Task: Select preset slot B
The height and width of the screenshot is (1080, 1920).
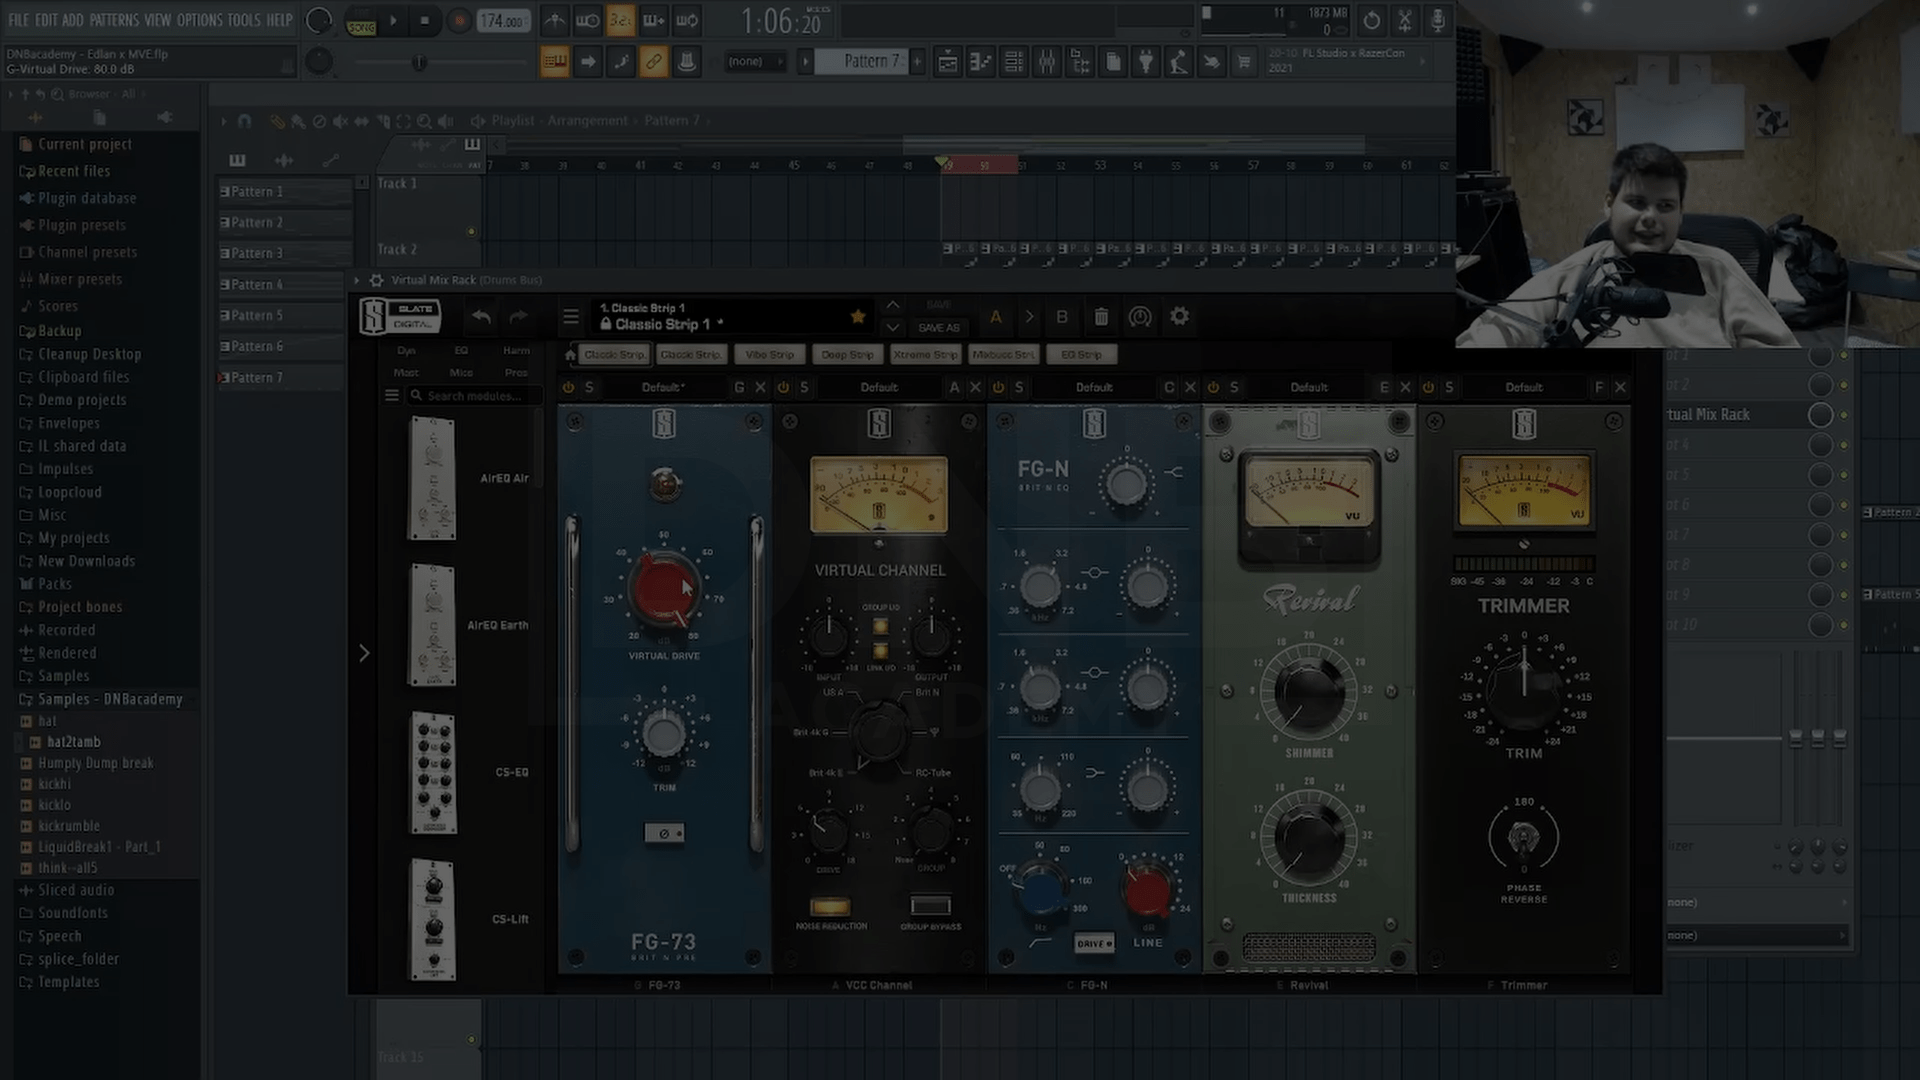Action: [x=1062, y=317]
